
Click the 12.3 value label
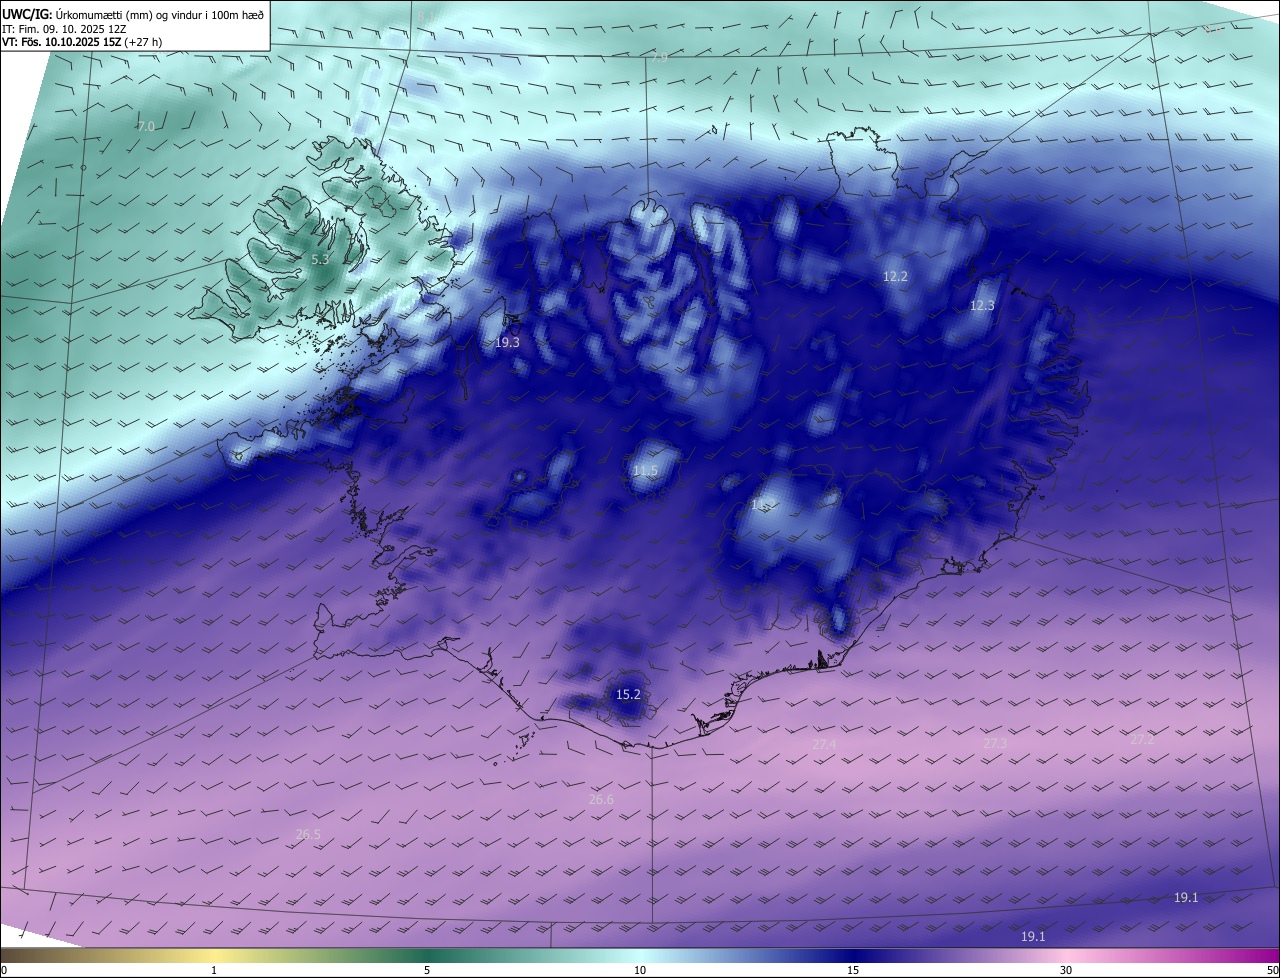pos(982,305)
